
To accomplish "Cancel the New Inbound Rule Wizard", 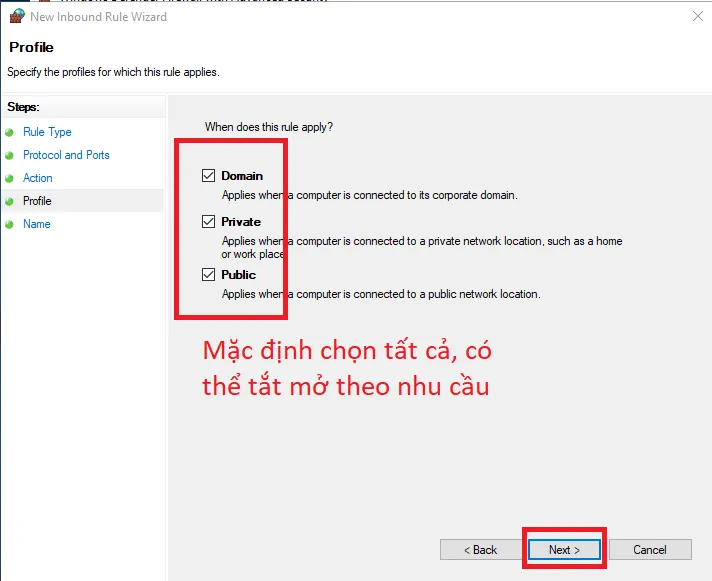I will click(650, 550).
